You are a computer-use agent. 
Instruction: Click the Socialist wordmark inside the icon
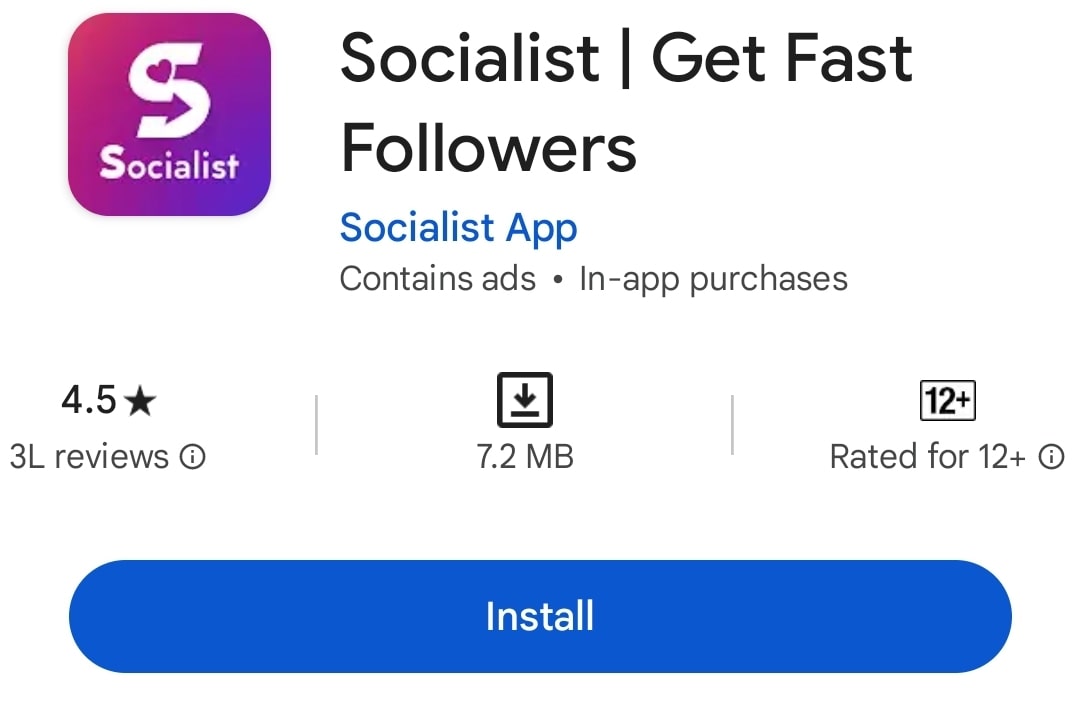169,164
